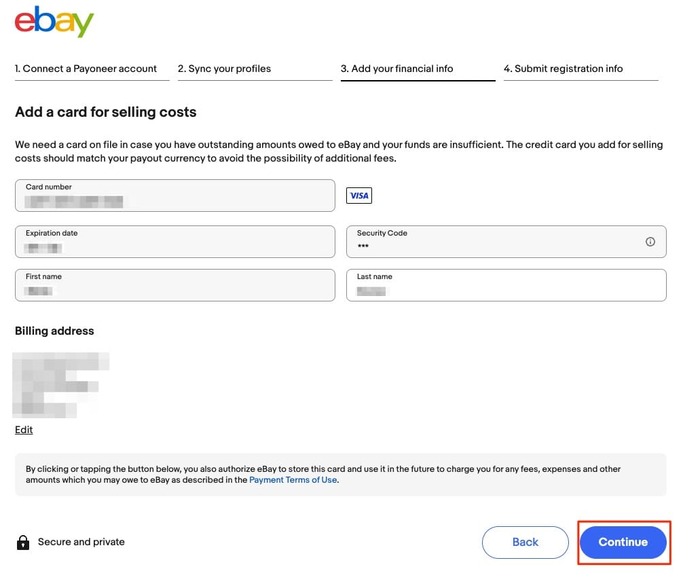Focus the Last name field
The image size is (700, 588).
(x=506, y=284)
